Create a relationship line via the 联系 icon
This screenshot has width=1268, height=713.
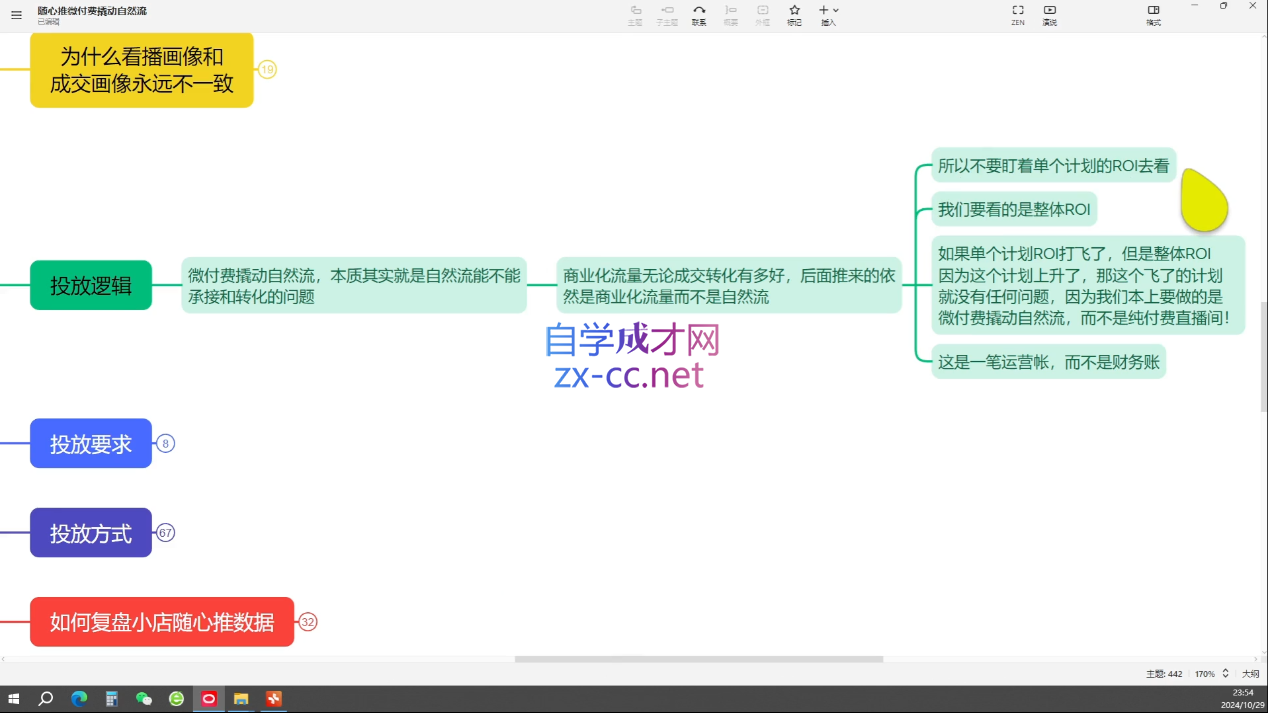coord(699,15)
